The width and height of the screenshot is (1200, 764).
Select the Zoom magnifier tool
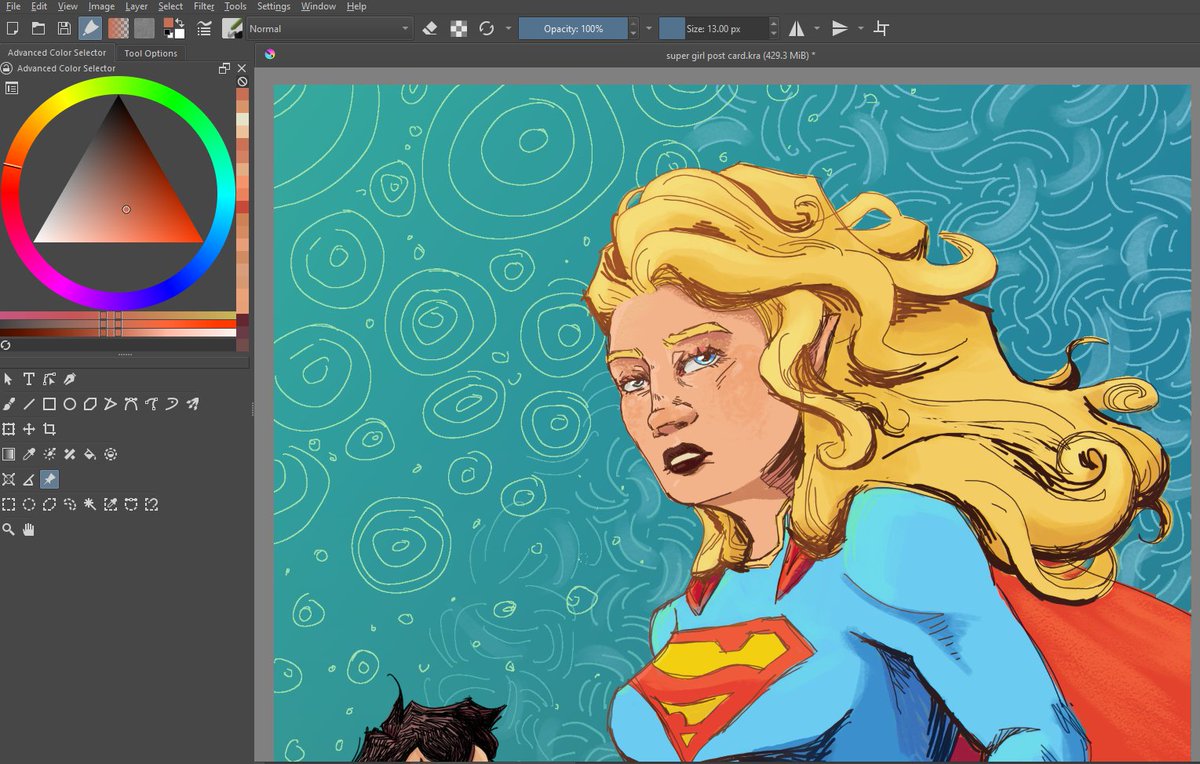[9, 529]
